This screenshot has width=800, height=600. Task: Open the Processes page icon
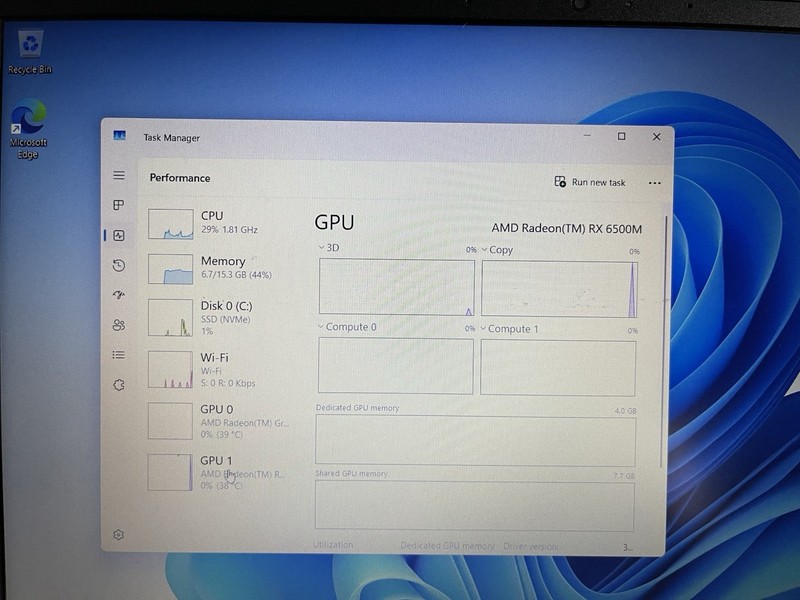(x=118, y=205)
